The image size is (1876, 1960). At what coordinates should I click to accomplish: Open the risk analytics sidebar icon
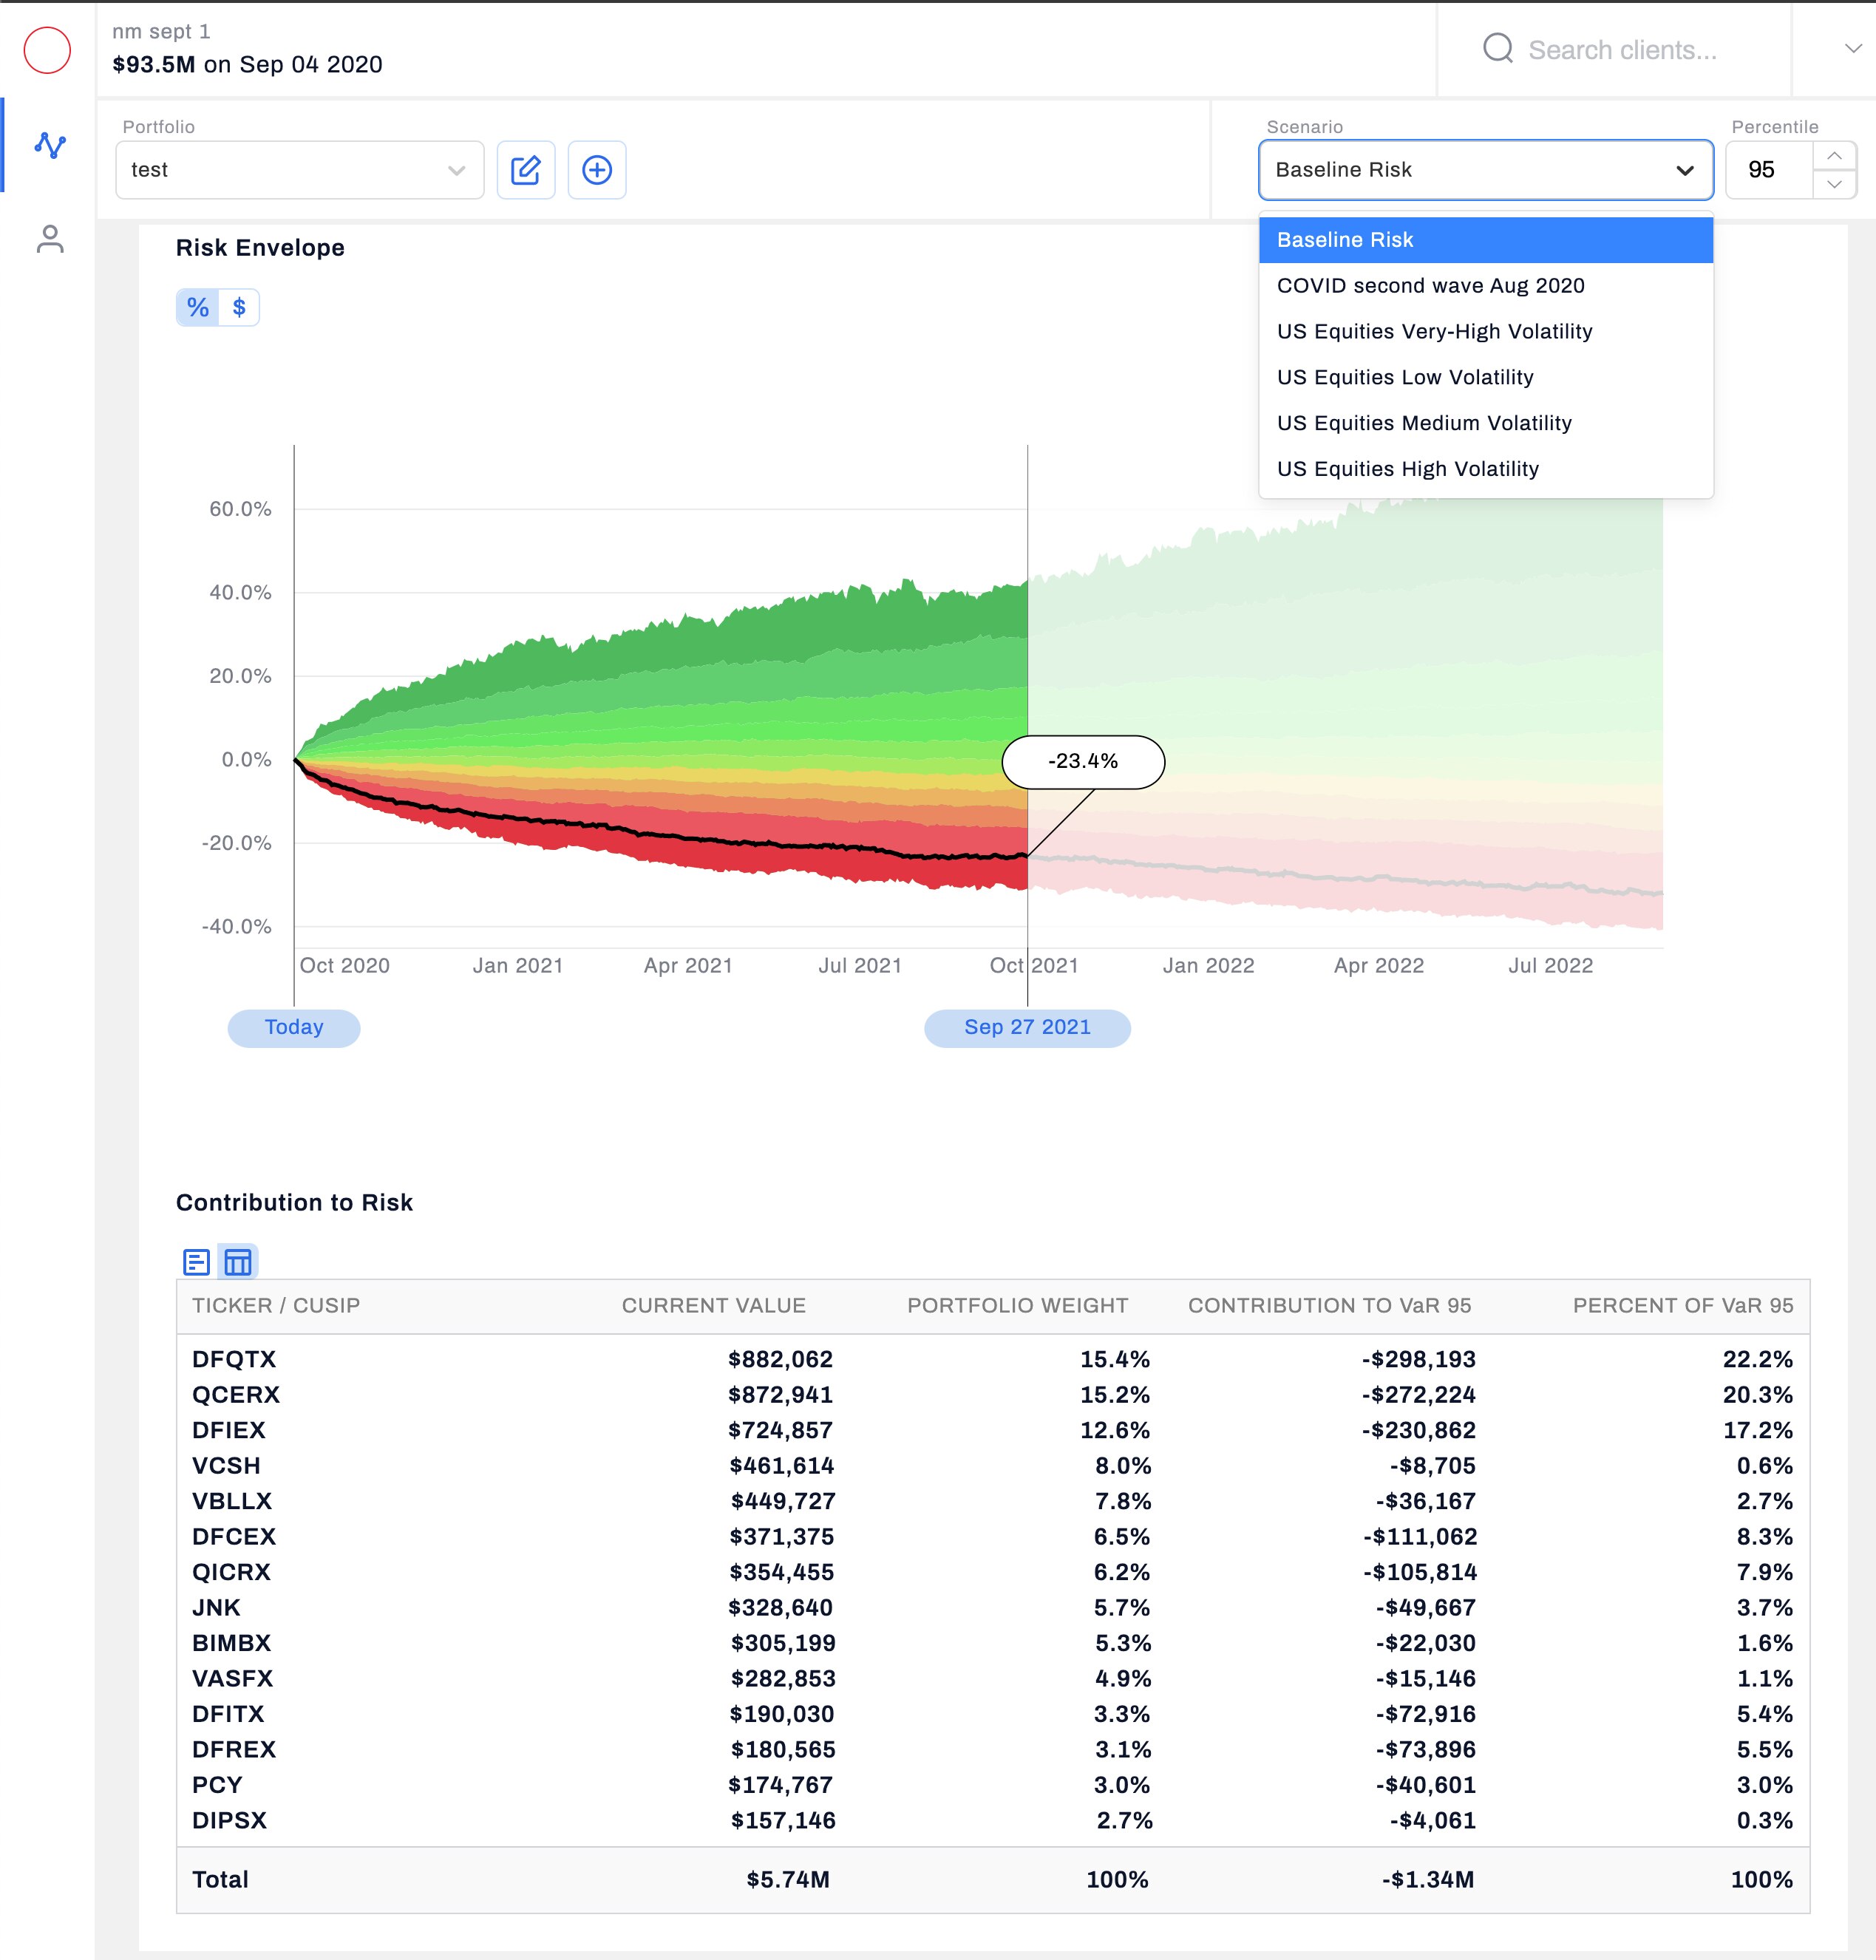coord(50,145)
